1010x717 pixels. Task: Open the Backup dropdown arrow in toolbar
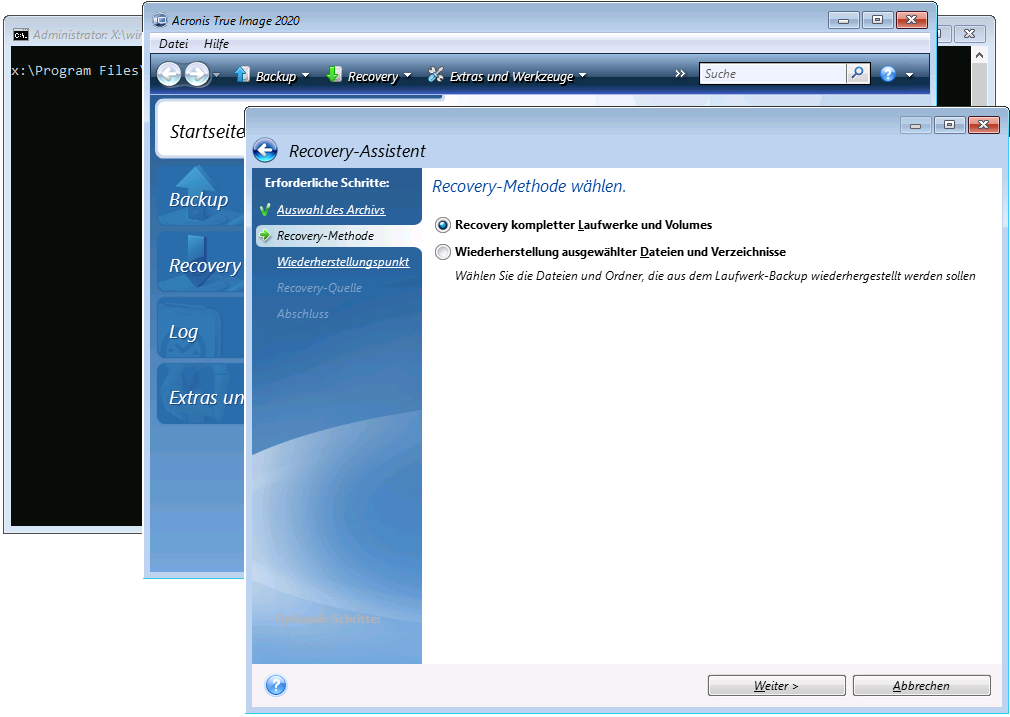click(x=305, y=76)
